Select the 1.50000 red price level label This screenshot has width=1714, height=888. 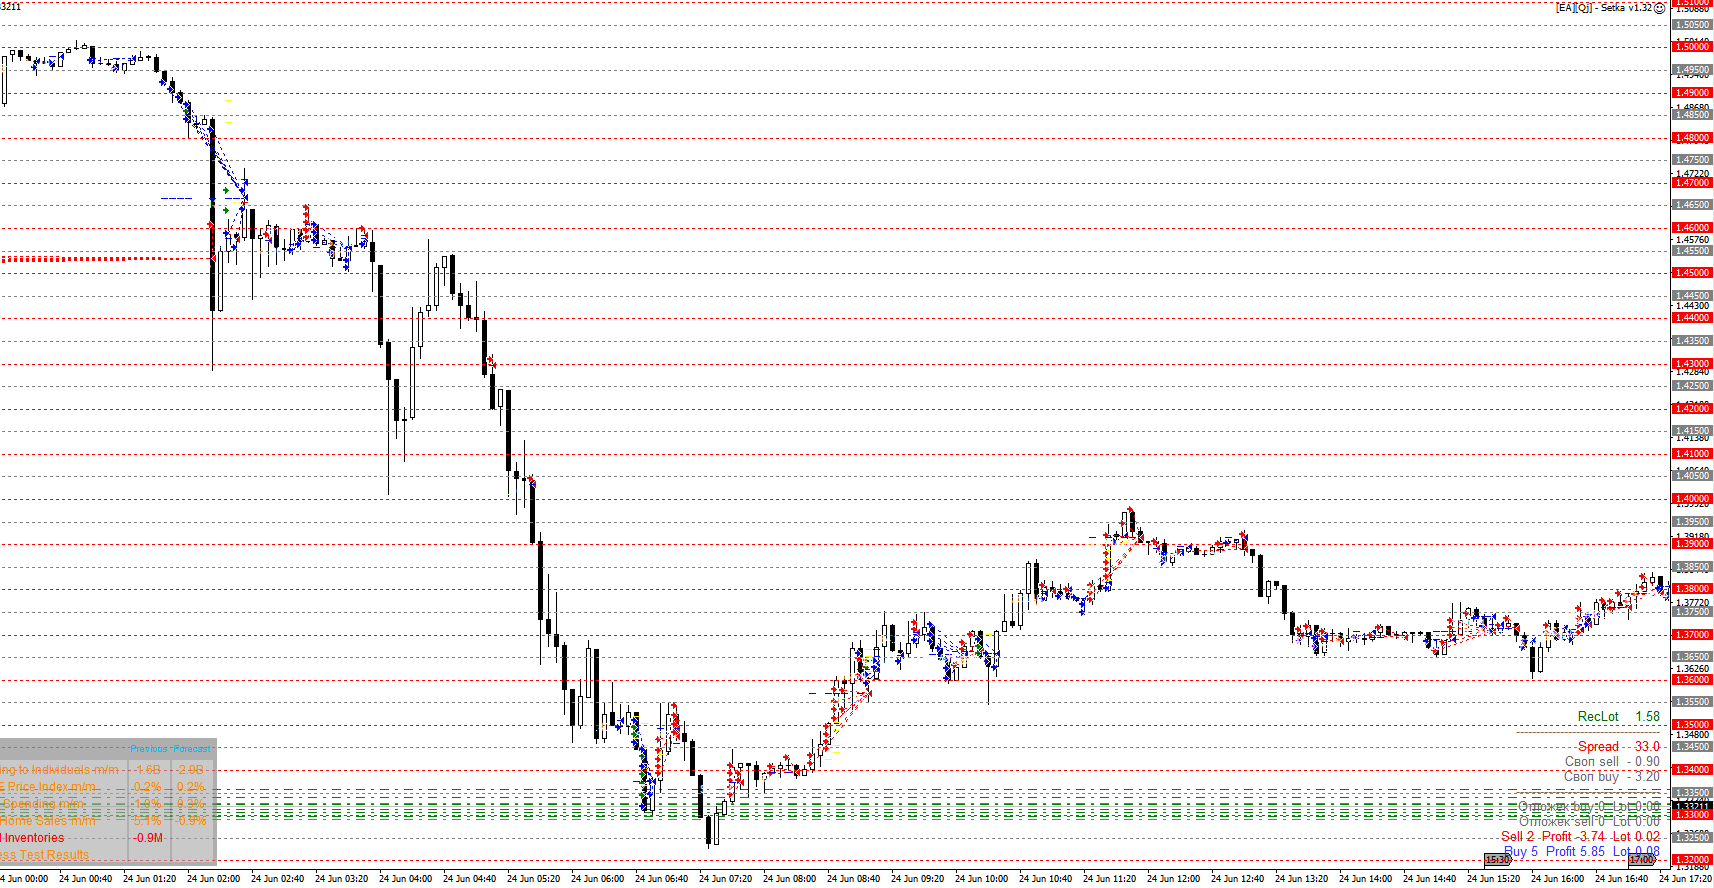pos(1692,47)
